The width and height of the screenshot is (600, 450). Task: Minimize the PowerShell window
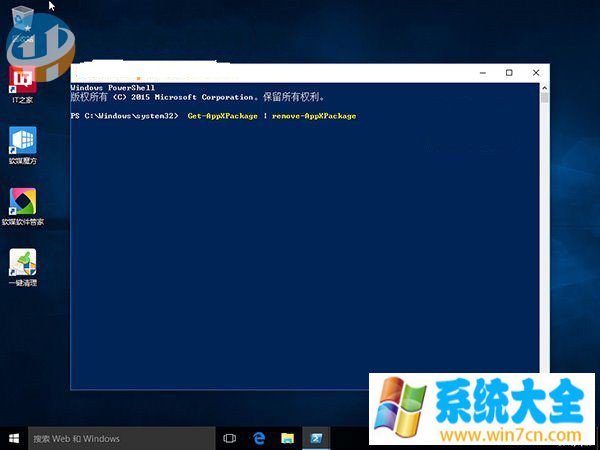click(x=483, y=73)
